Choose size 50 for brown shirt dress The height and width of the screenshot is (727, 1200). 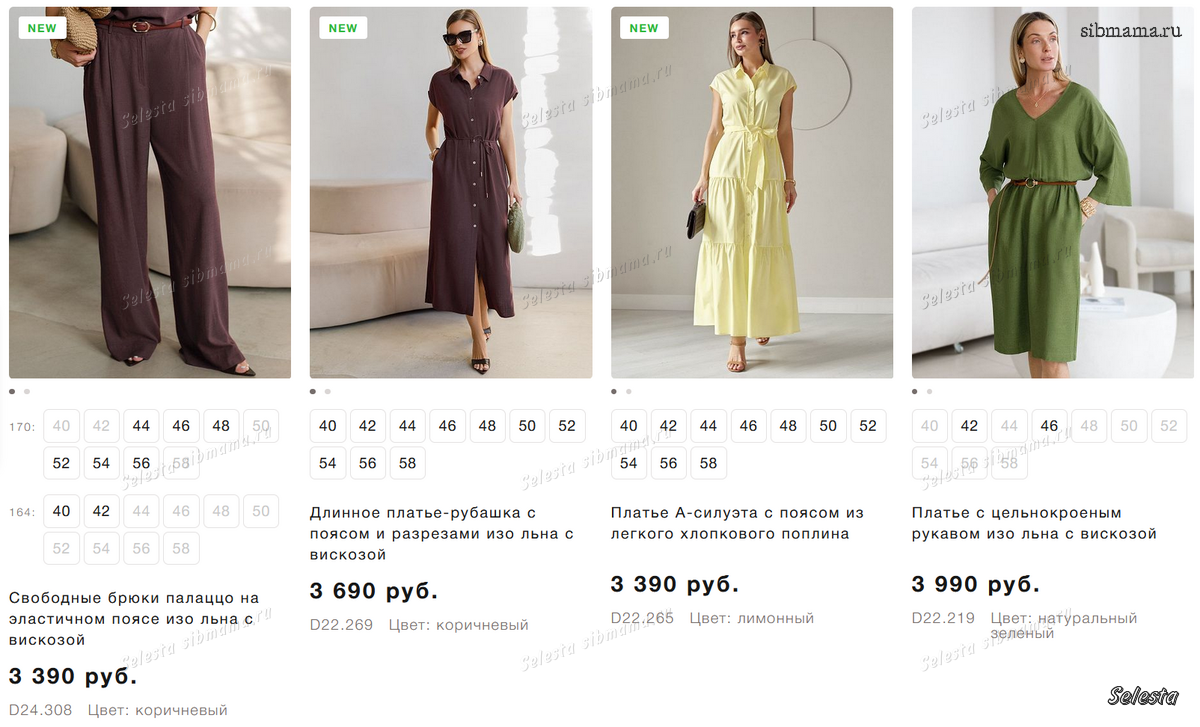point(527,426)
